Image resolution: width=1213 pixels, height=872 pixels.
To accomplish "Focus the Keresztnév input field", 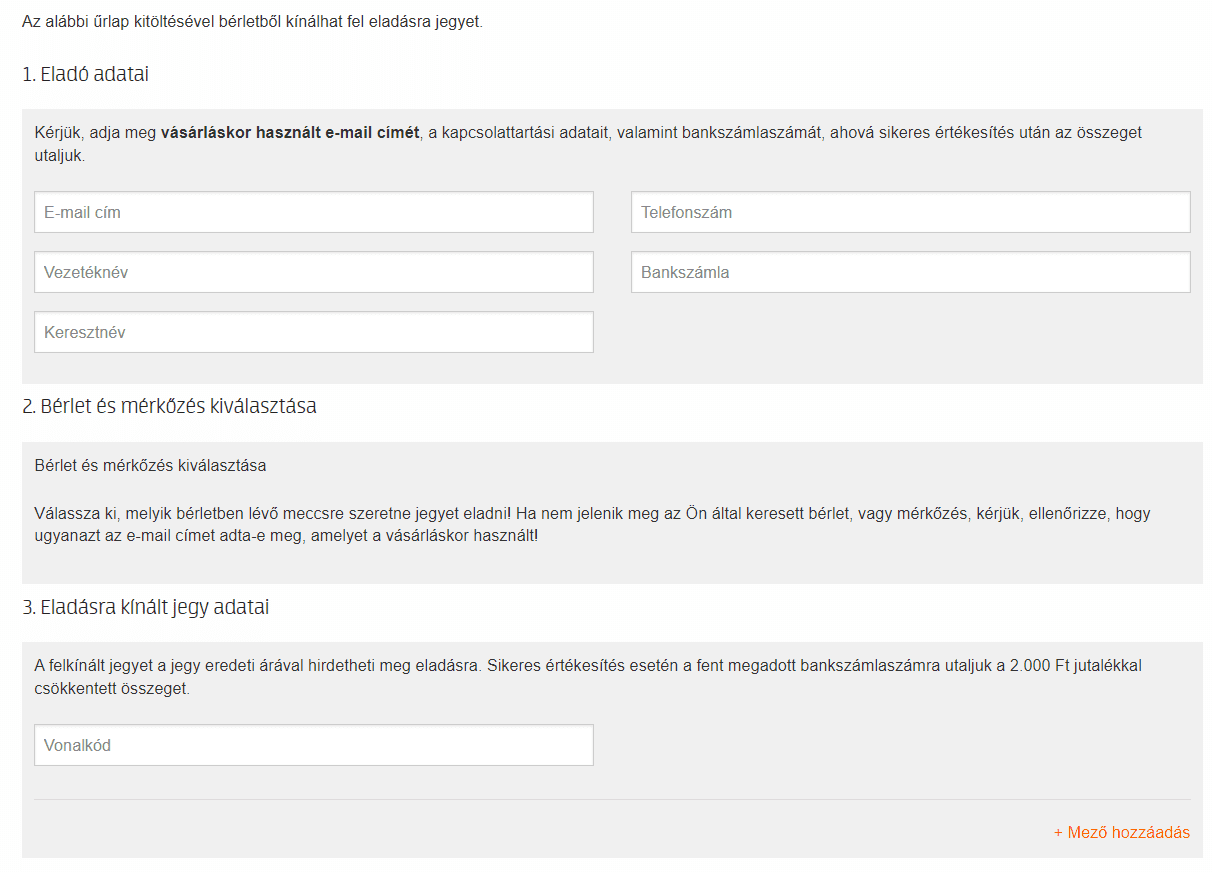I will [x=313, y=332].
